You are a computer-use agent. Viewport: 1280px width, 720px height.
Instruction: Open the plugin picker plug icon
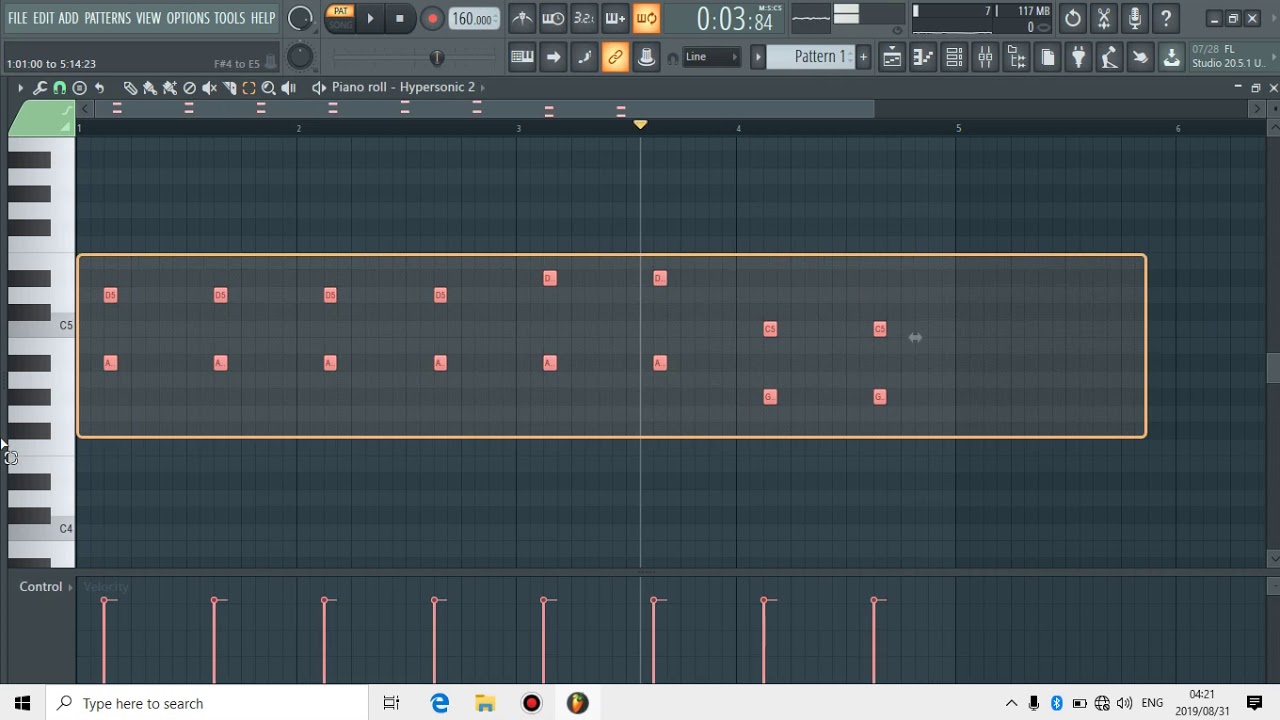pos(1078,57)
